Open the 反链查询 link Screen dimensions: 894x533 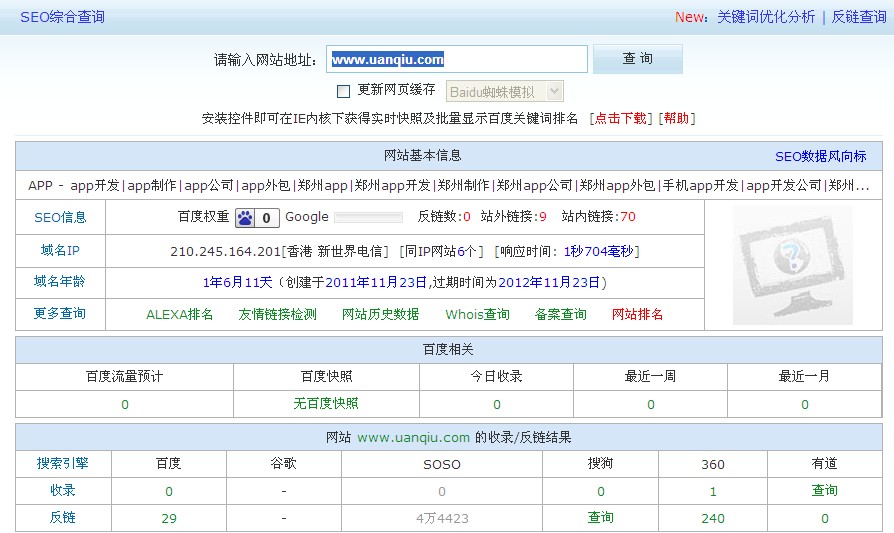859,17
